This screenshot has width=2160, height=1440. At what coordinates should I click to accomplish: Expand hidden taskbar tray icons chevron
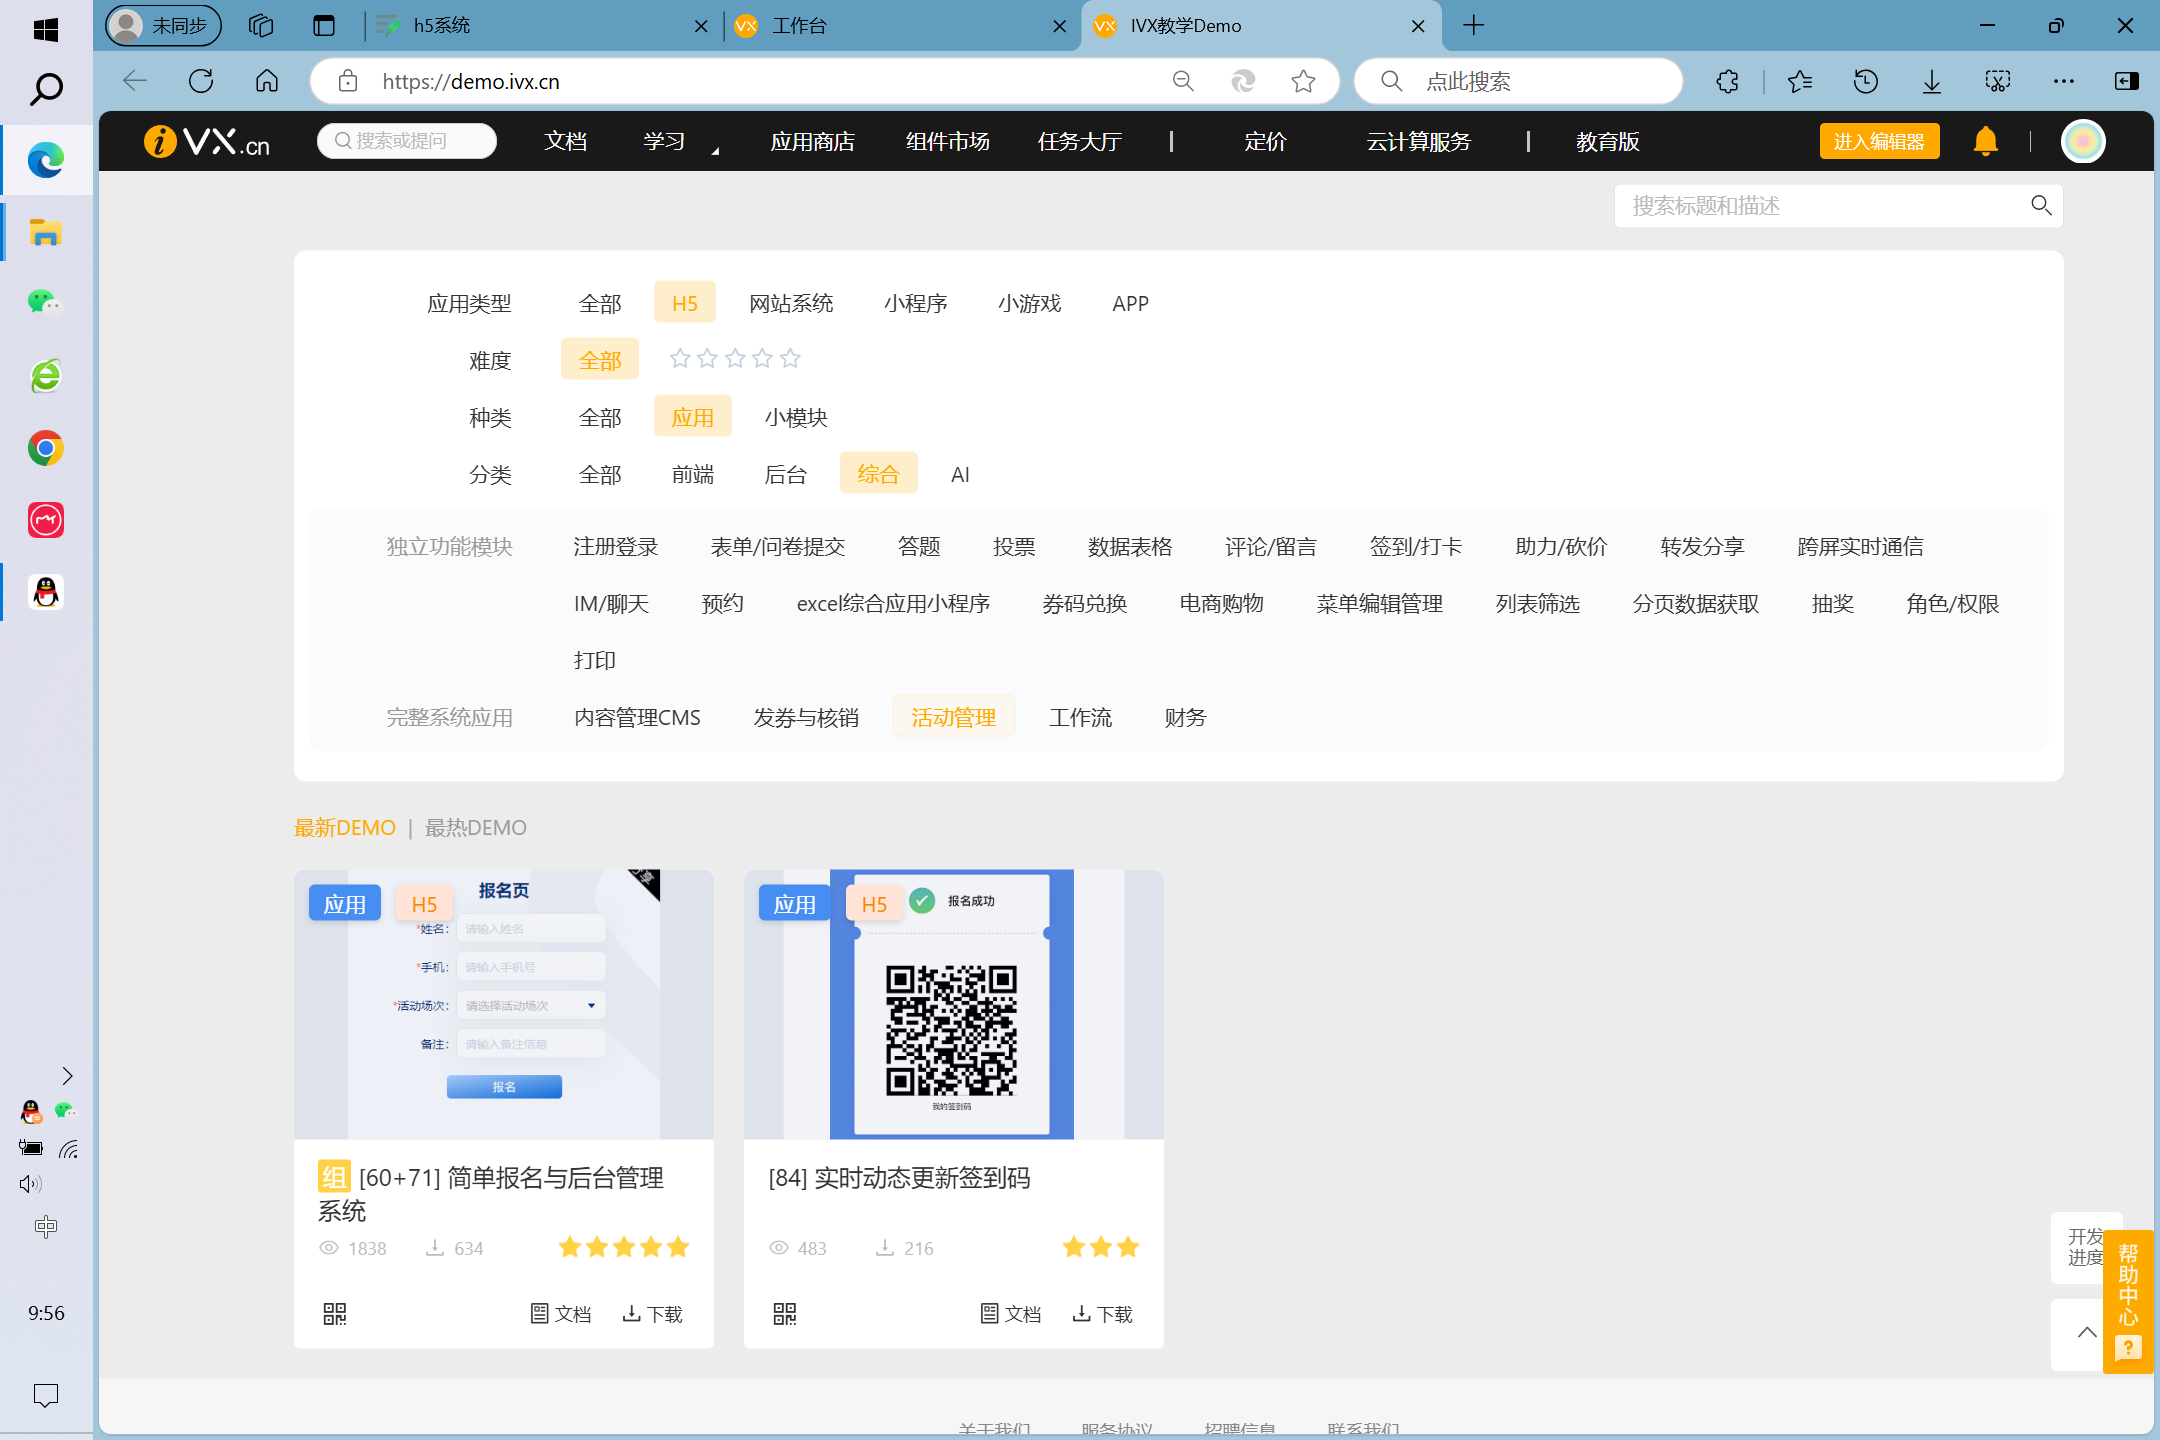67,1076
